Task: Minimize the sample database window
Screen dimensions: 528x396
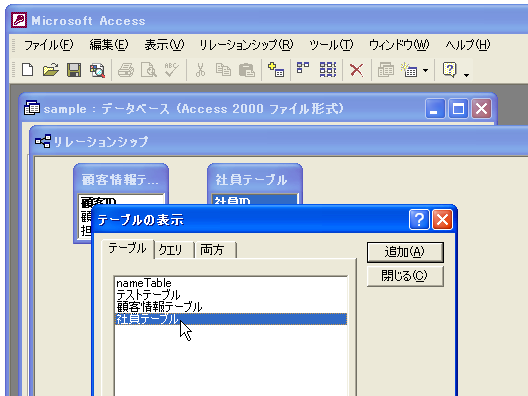Action: pyautogui.click(x=435, y=108)
